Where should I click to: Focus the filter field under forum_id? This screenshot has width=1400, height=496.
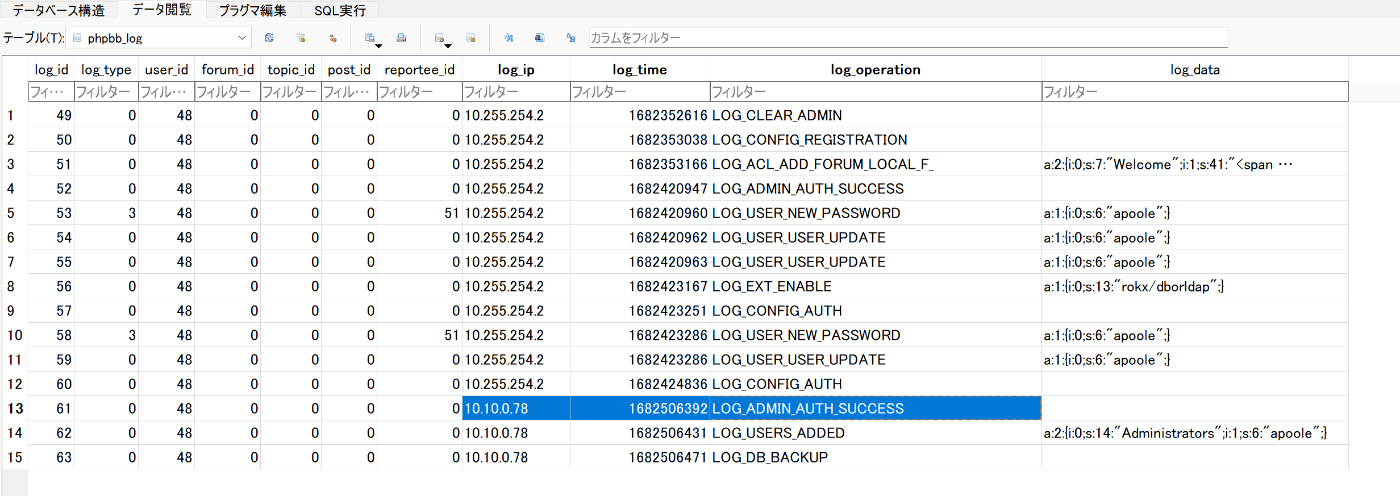coord(227,92)
